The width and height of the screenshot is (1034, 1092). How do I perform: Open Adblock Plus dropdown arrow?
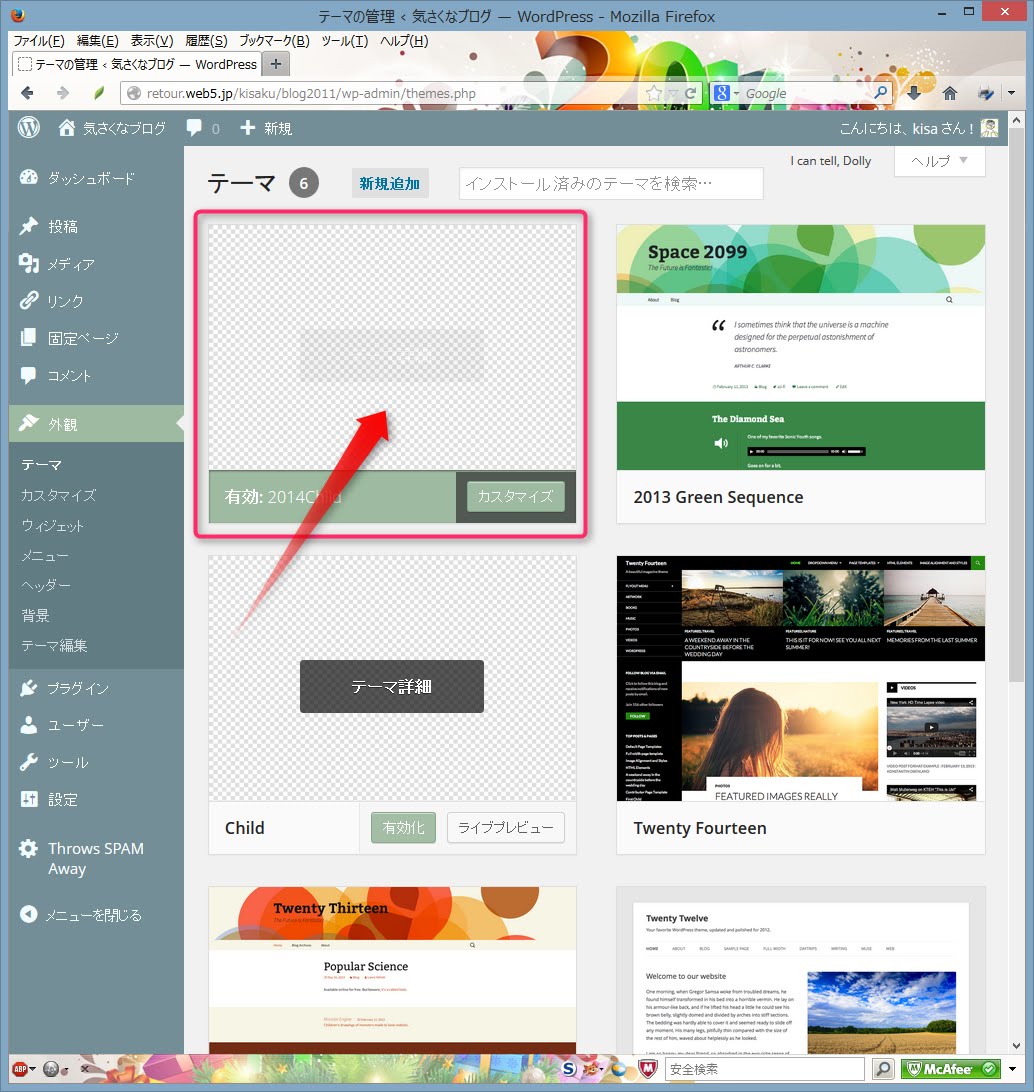(33, 1068)
